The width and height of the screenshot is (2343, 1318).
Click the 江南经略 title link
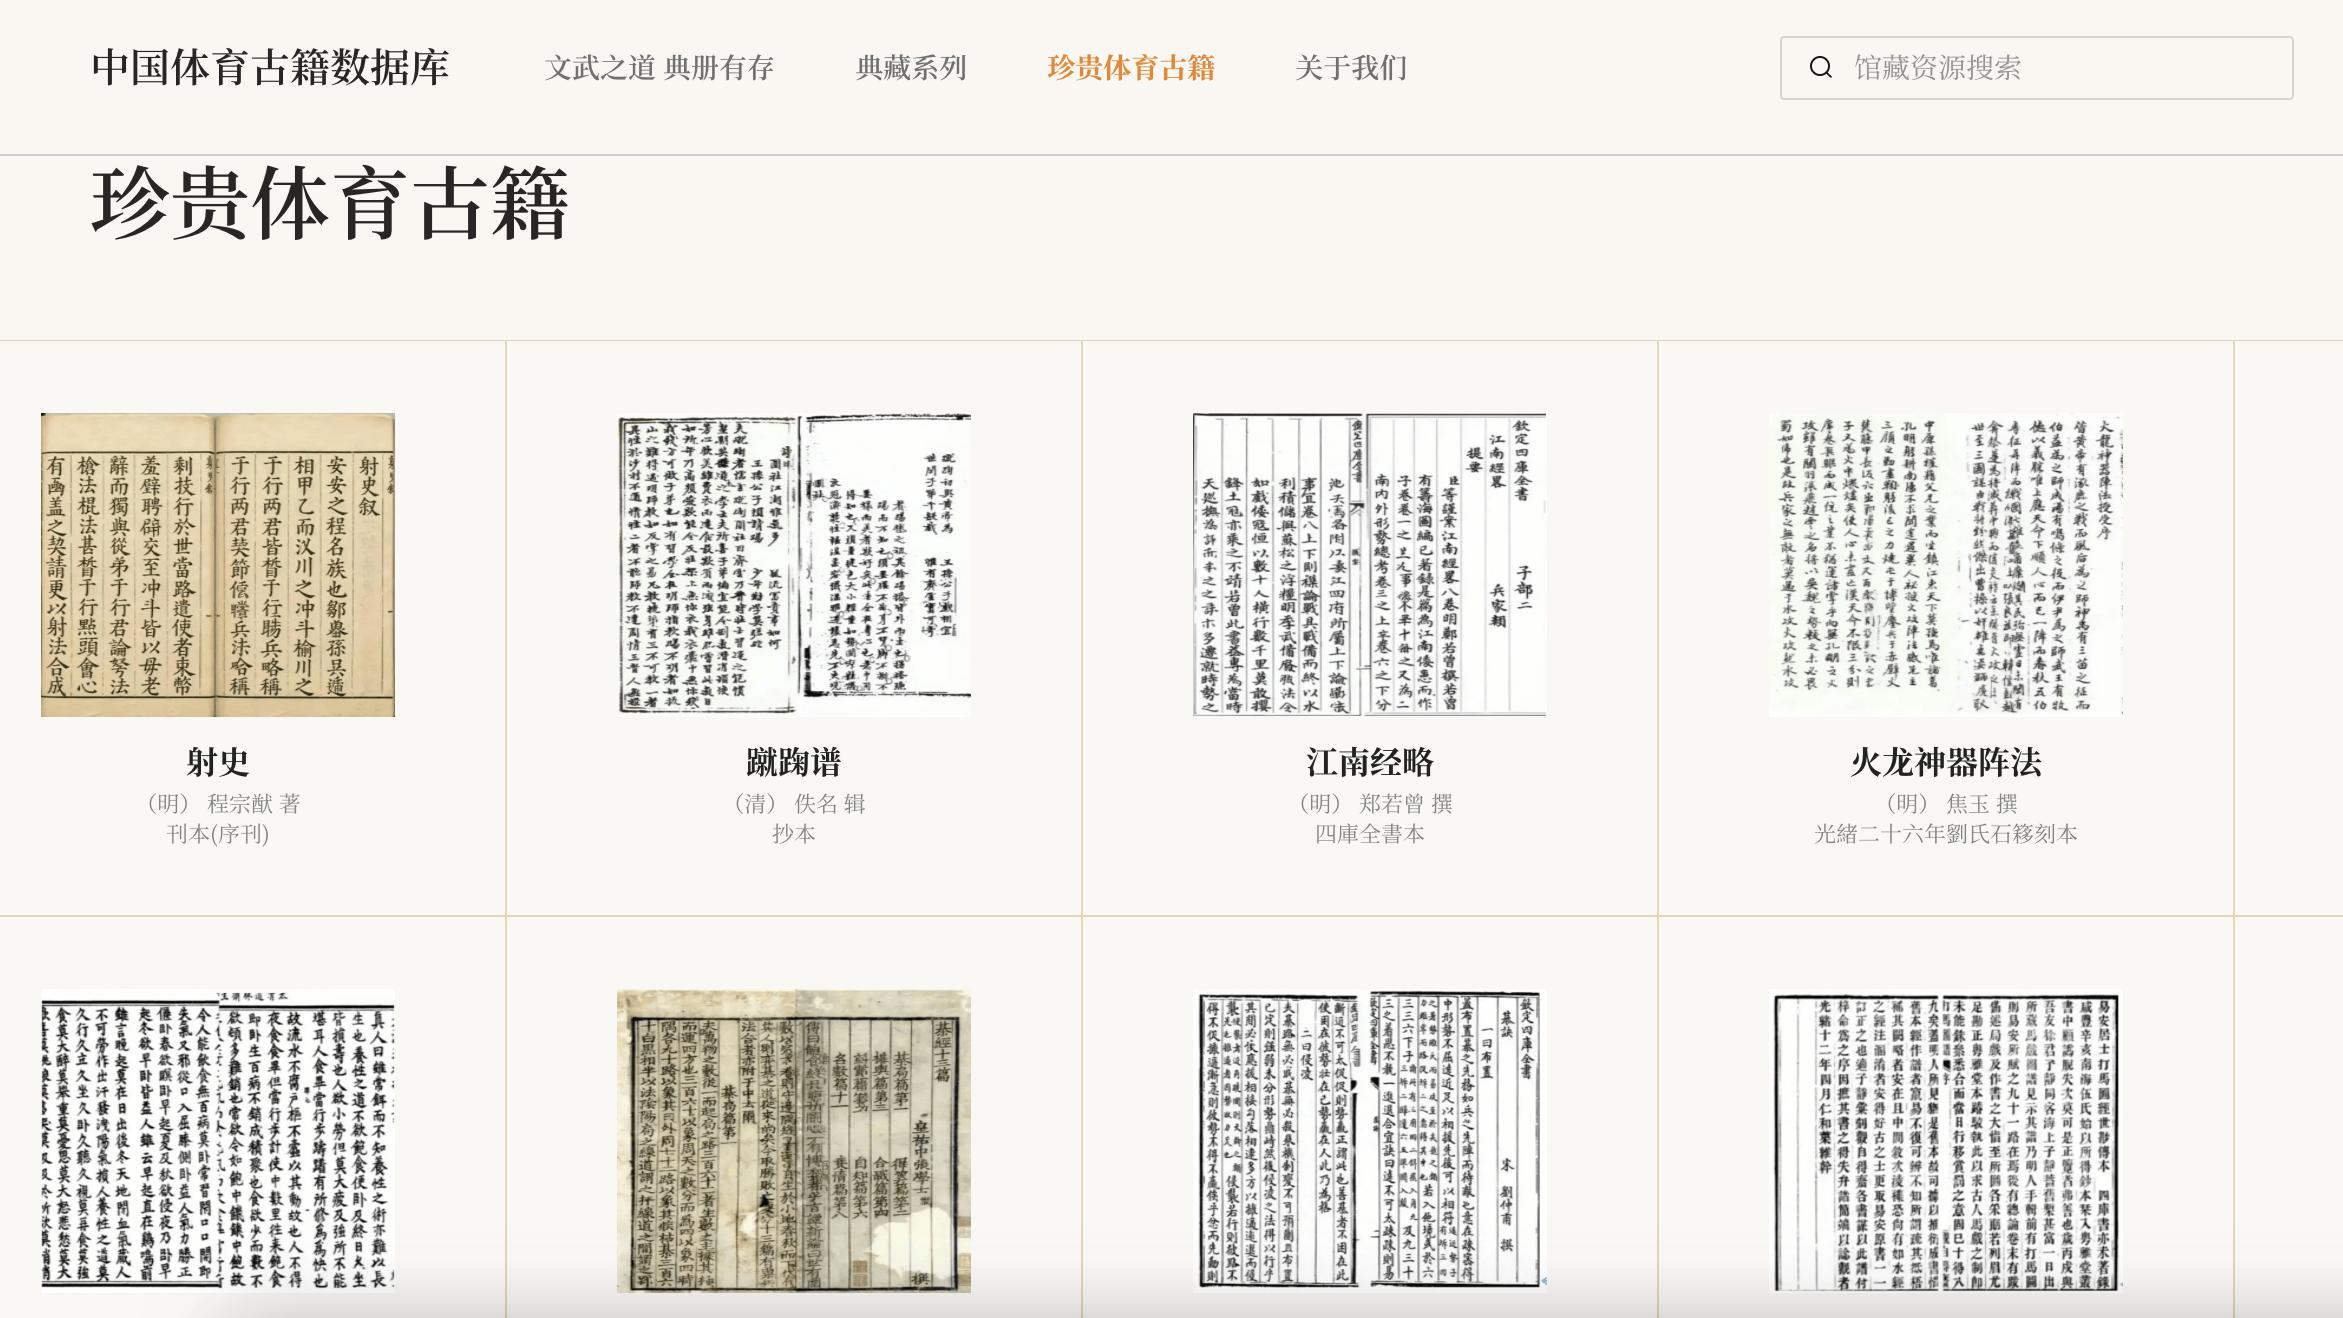[1370, 763]
